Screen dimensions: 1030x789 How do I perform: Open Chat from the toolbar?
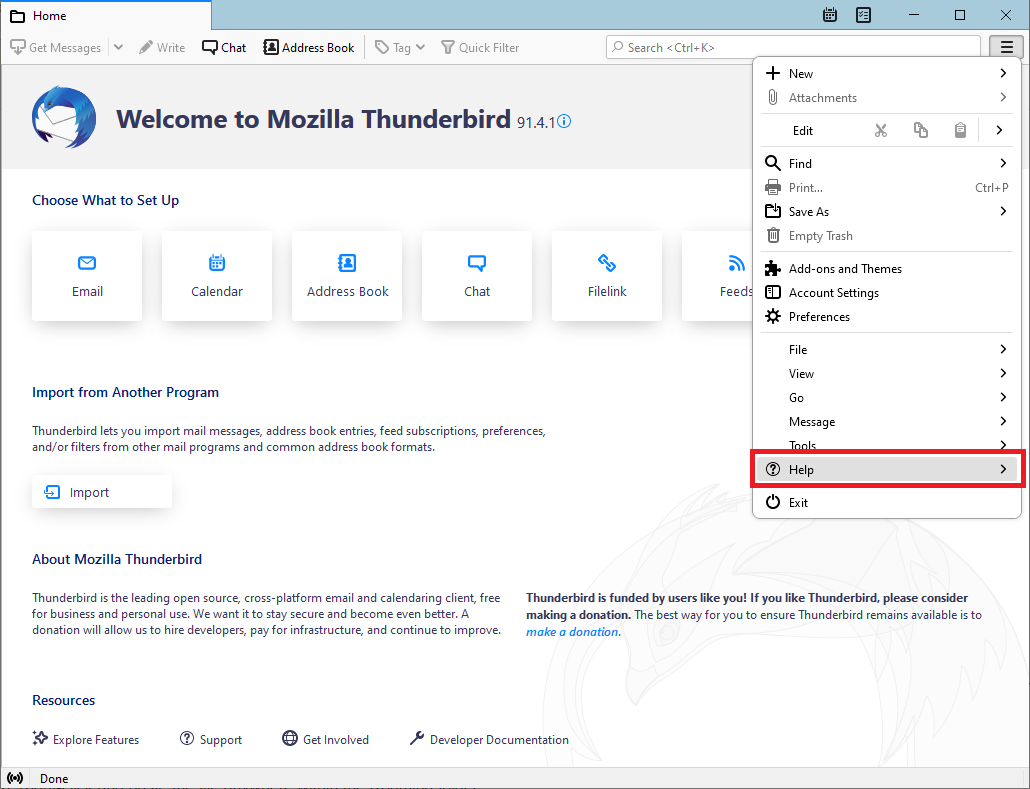pos(224,47)
